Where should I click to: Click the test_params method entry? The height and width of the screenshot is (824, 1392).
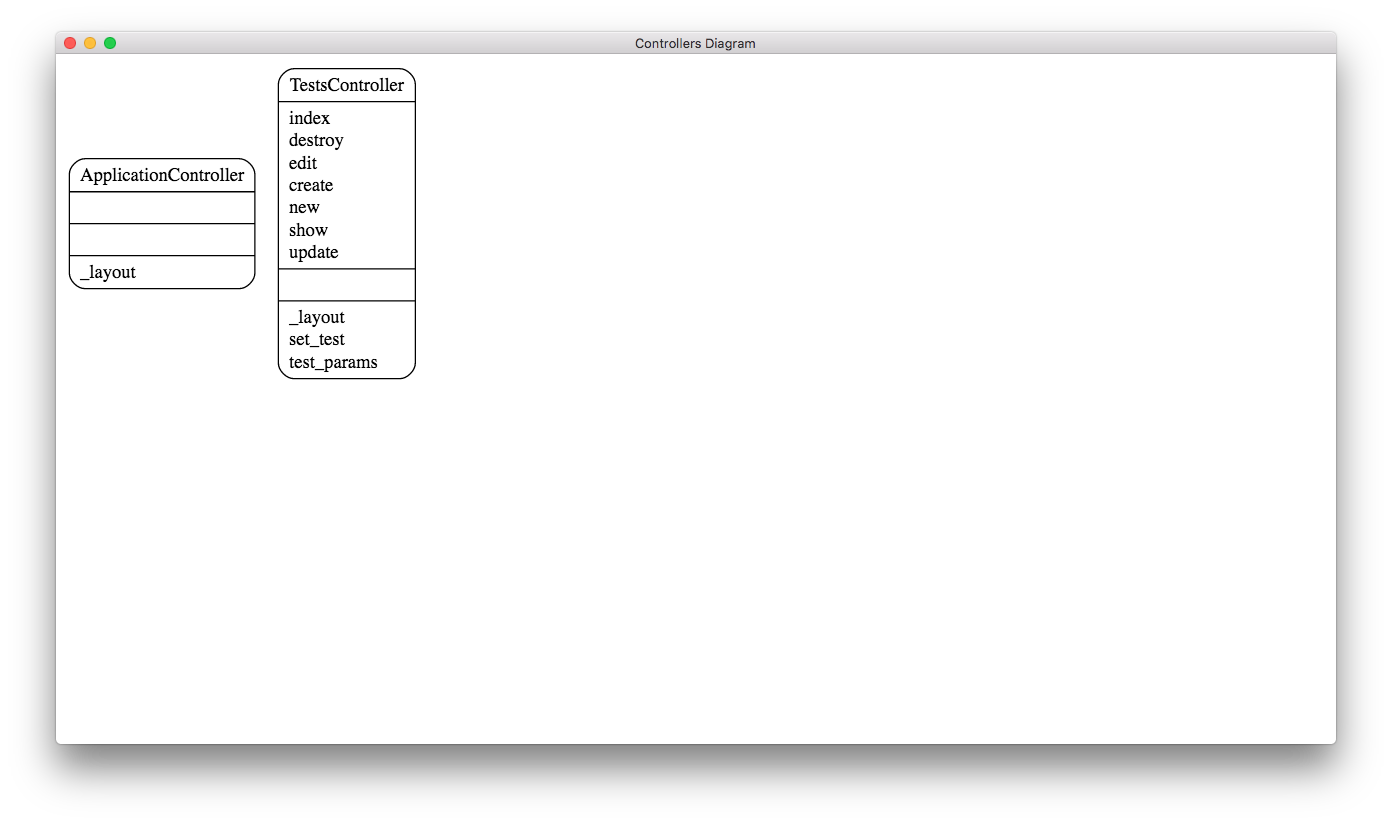333,362
